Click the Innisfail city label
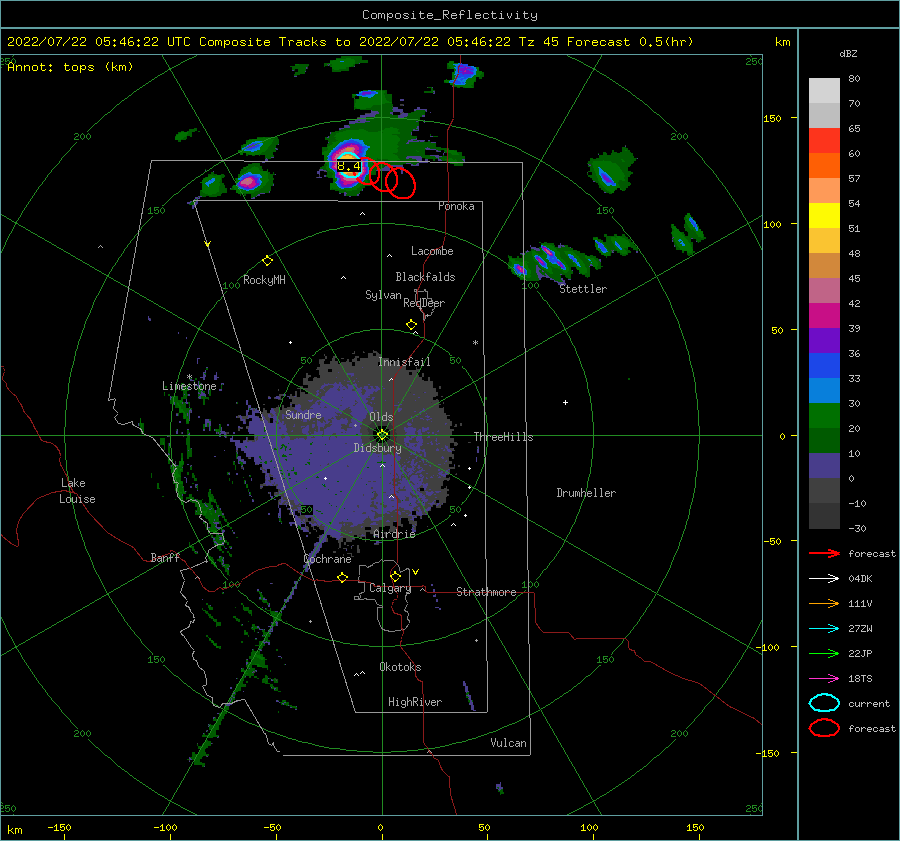The image size is (900, 841). click(404, 362)
